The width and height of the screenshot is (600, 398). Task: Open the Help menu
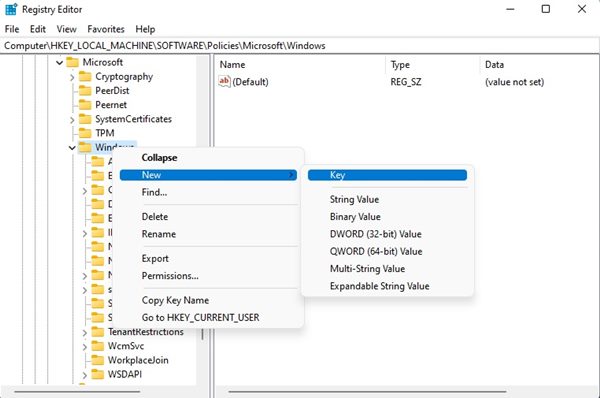coord(145,29)
